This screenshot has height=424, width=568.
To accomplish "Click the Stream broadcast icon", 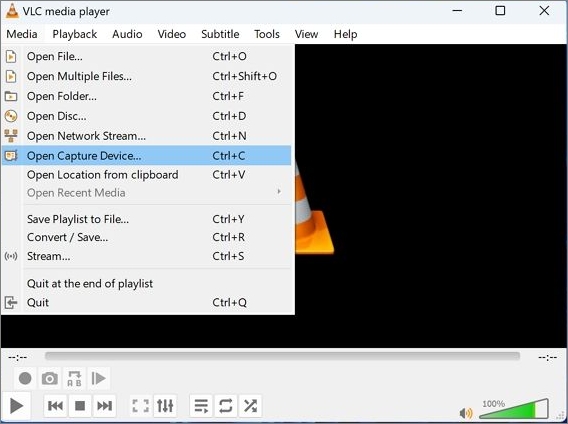I will pos(11,257).
